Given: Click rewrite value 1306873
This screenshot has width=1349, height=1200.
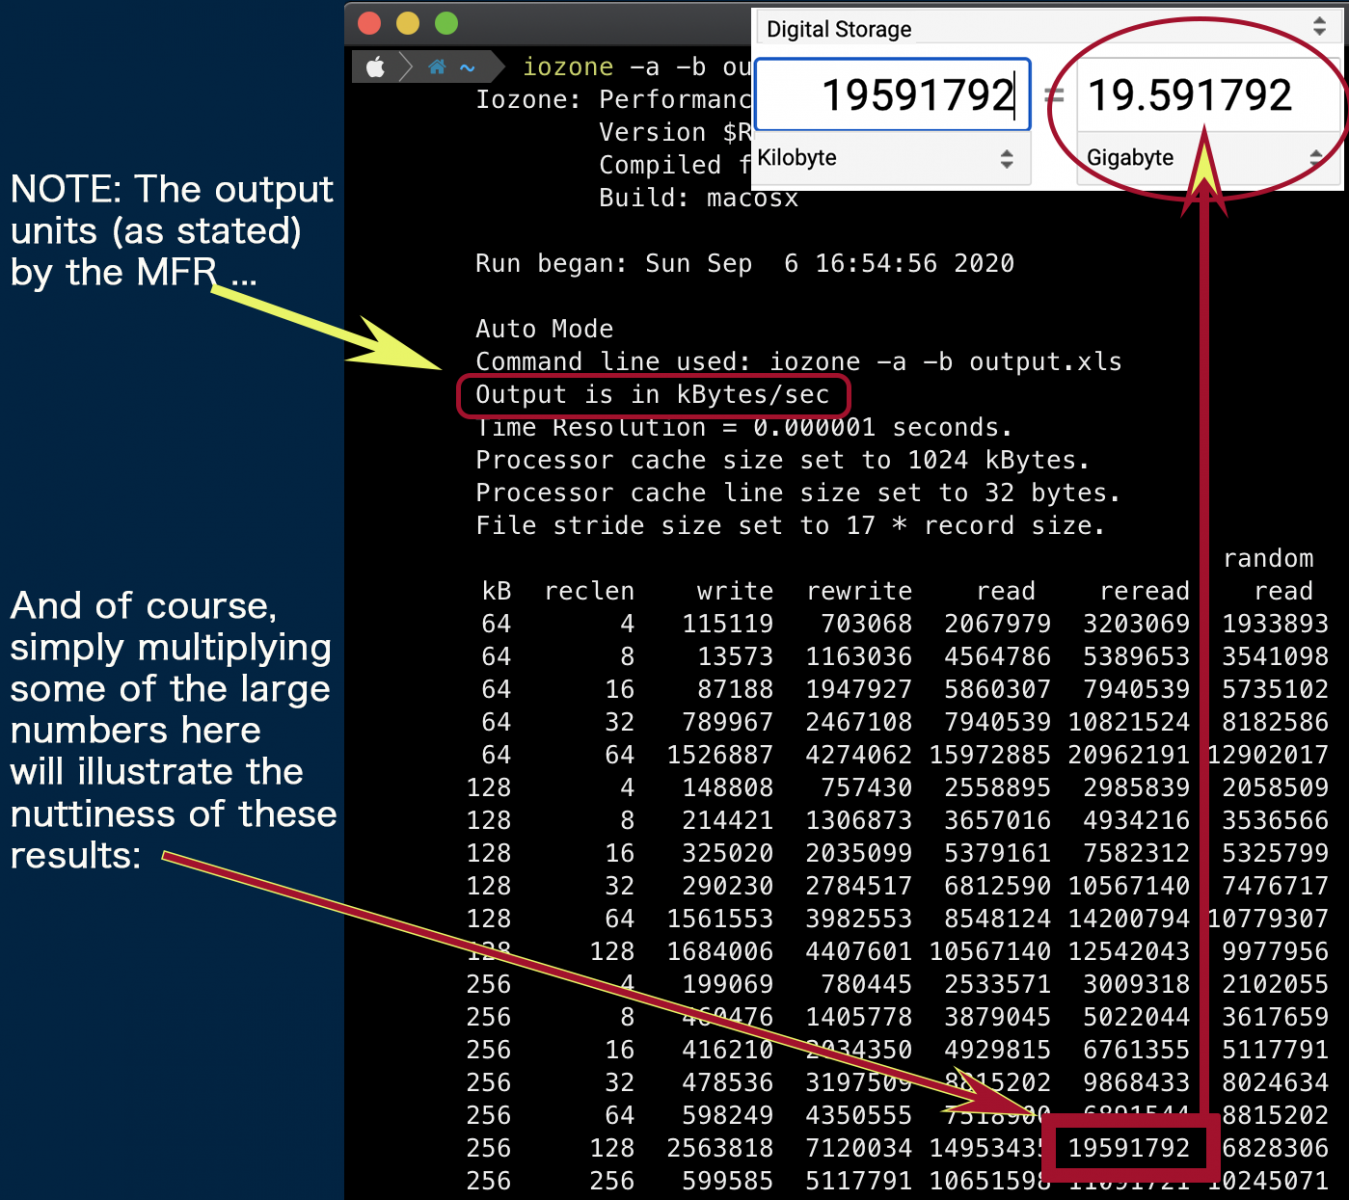Looking at the screenshot, I should pyautogui.click(x=860, y=821).
